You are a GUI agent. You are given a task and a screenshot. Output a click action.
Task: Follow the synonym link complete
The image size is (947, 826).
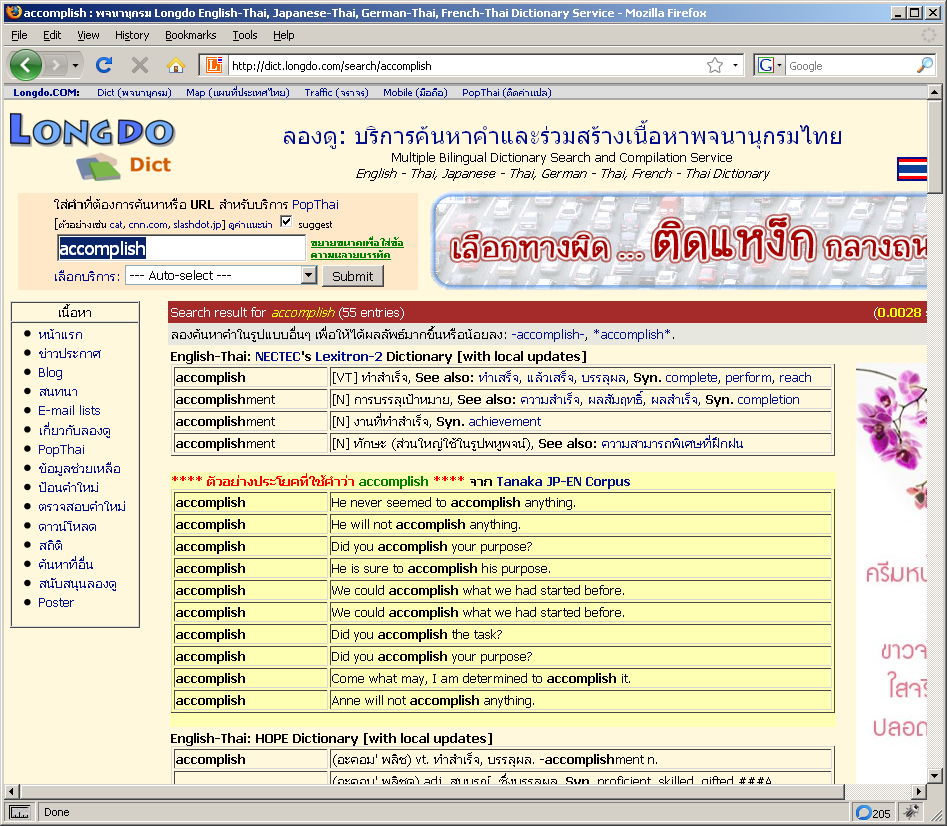click(691, 377)
